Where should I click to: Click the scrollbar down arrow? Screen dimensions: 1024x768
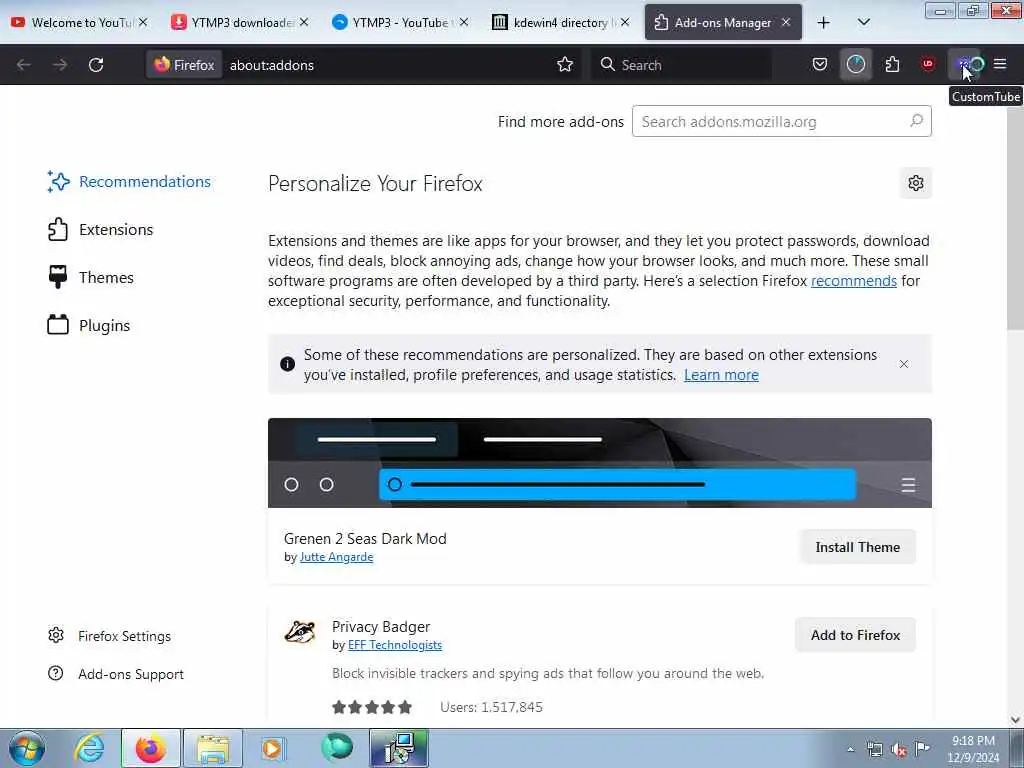coord(1015,720)
